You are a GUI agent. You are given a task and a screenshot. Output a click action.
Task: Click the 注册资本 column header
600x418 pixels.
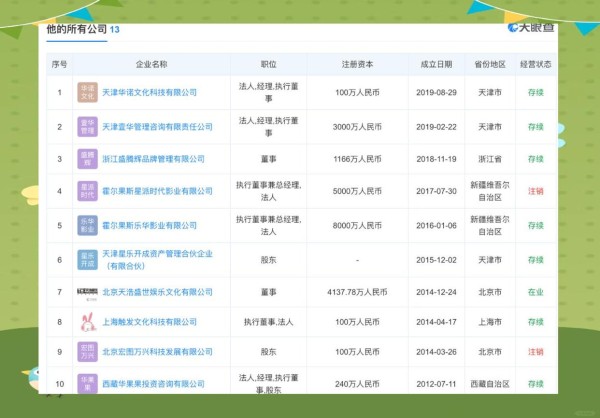357,64
